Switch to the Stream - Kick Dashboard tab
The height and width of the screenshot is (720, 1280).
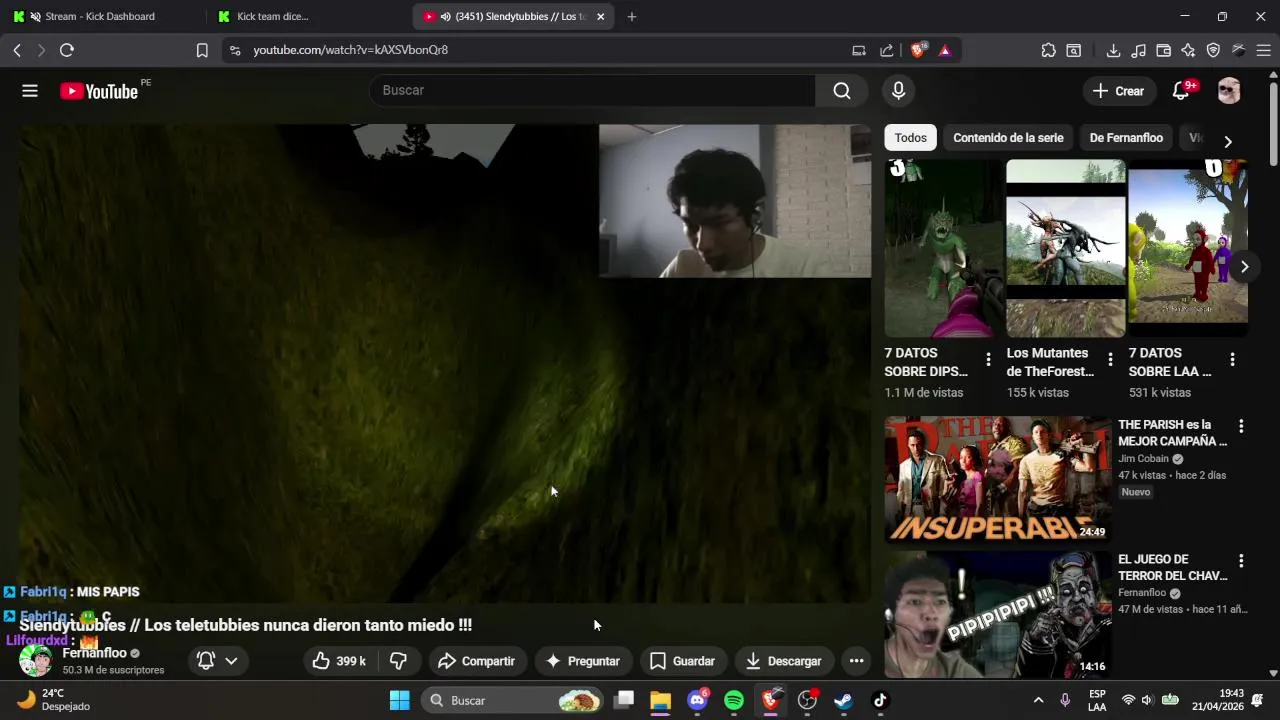click(100, 16)
